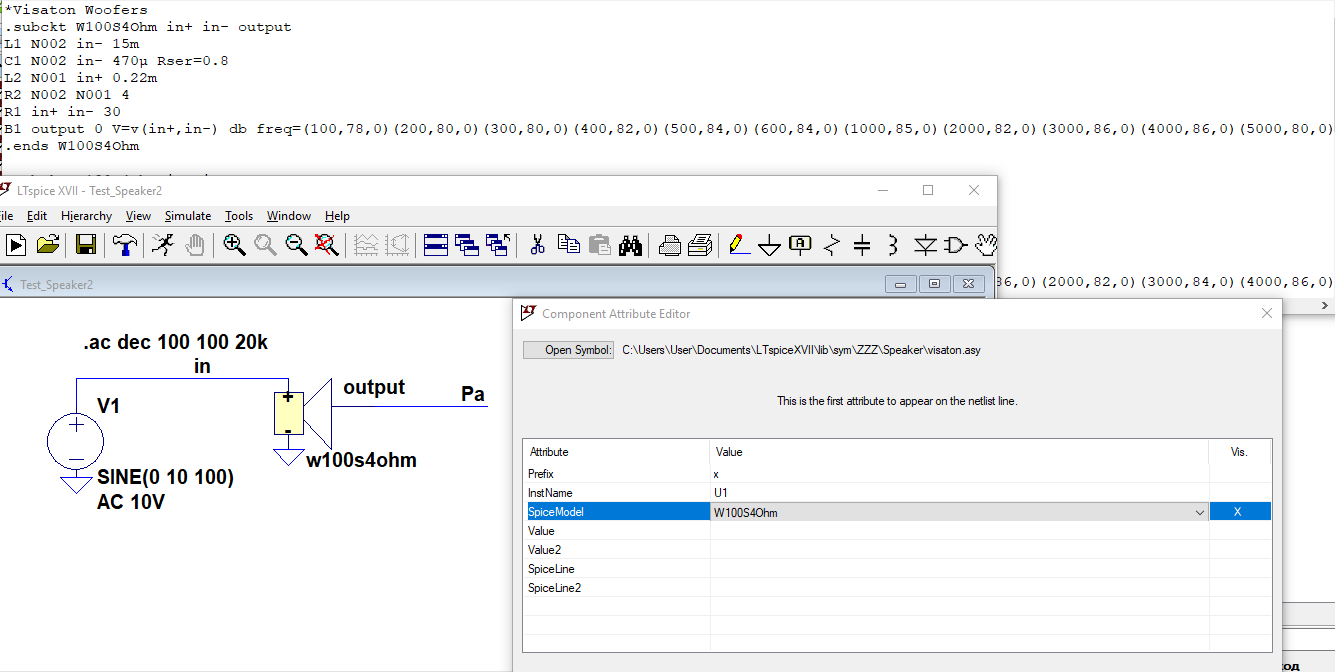
Task: Open Find with binoculars icon
Action: coord(630,244)
